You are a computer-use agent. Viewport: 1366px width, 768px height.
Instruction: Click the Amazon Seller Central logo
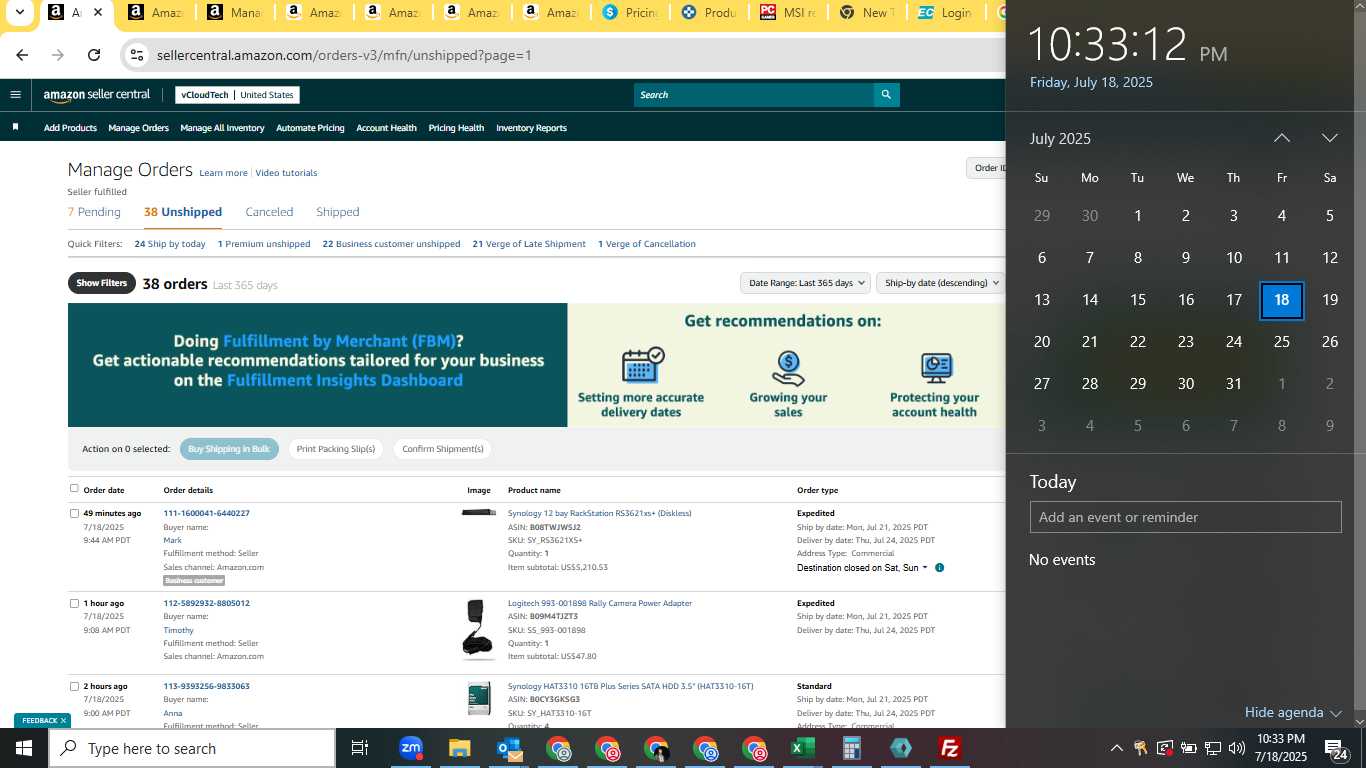click(96, 95)
